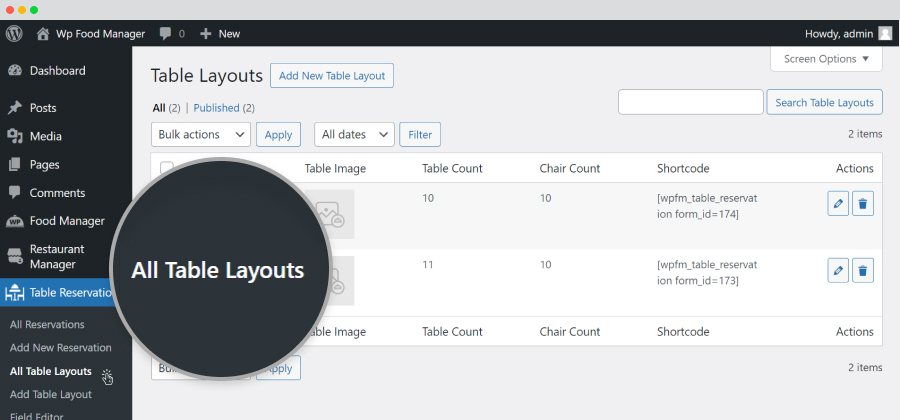The width and height of the screenshot is (900, 420).
Task: Edit the layout with form_id=173
Action: pyautogui.click(x=838, y=270)
